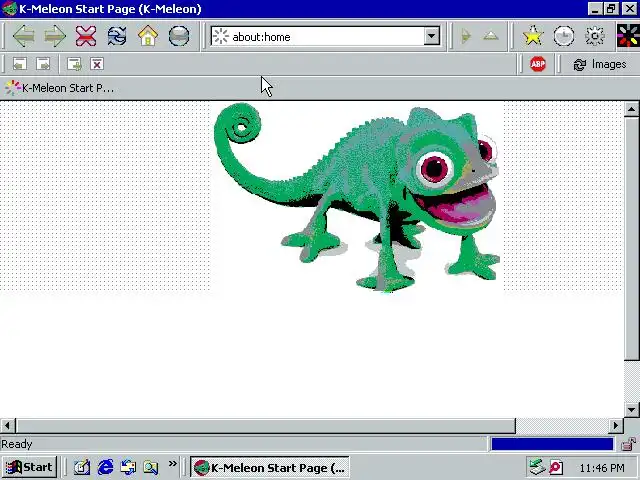The height and width of the screenshot is (480, 640).
Task: Click the horizontal scrollbar left arrow
Action: (7, 426)
